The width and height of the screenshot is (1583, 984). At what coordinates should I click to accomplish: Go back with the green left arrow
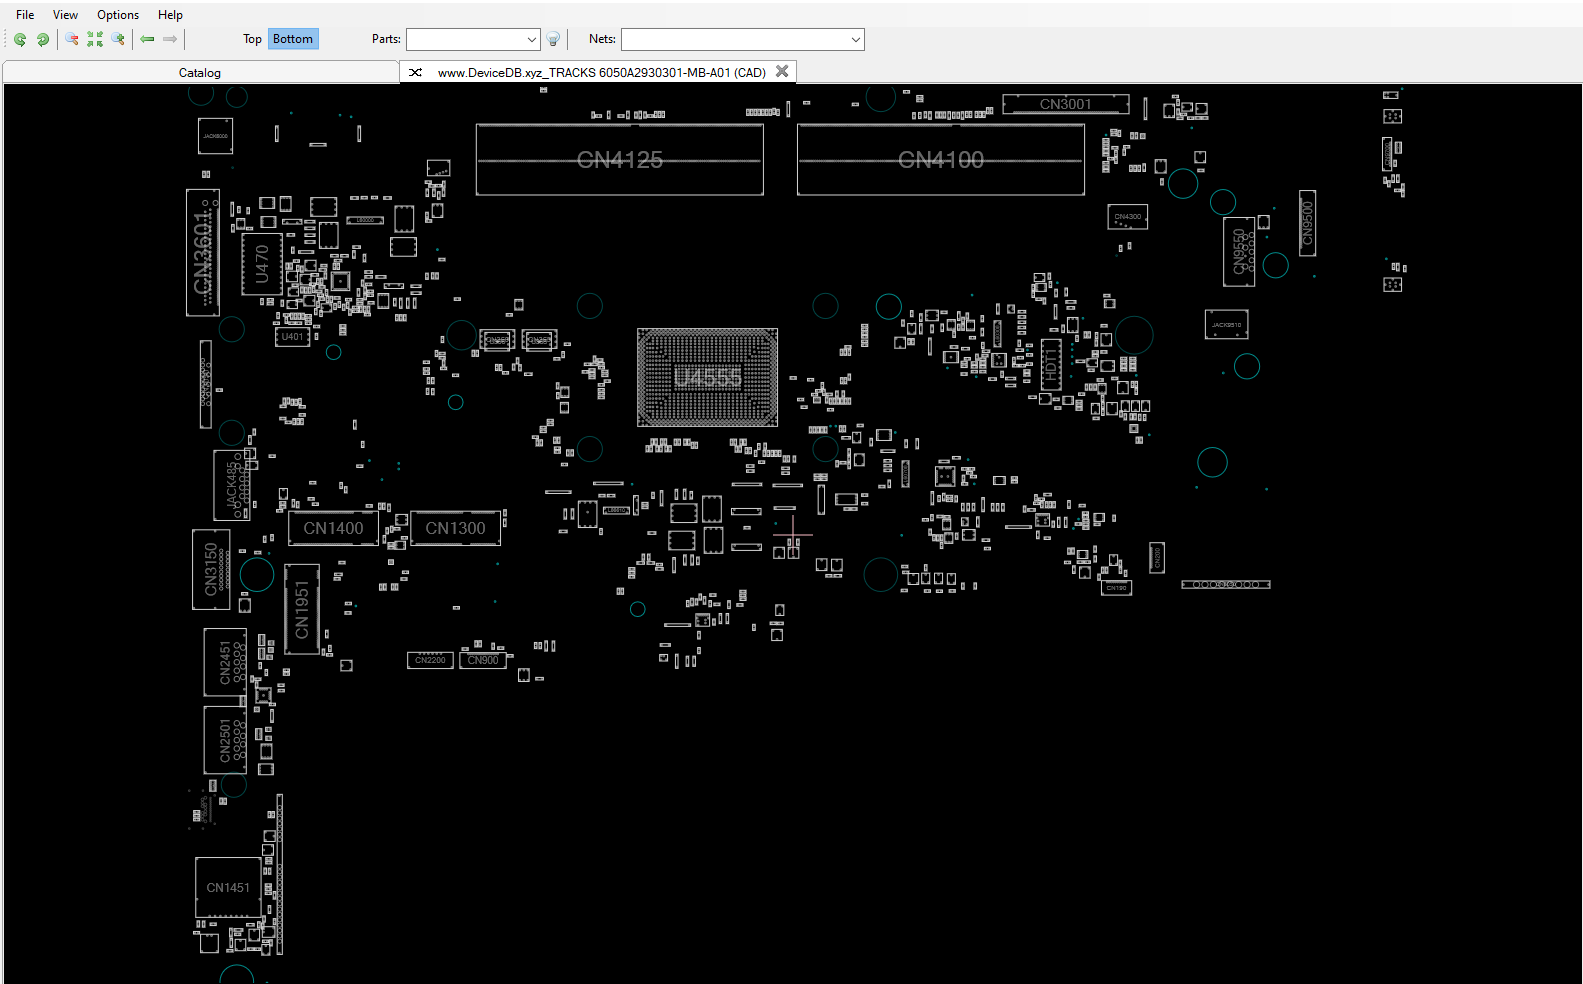147,39
